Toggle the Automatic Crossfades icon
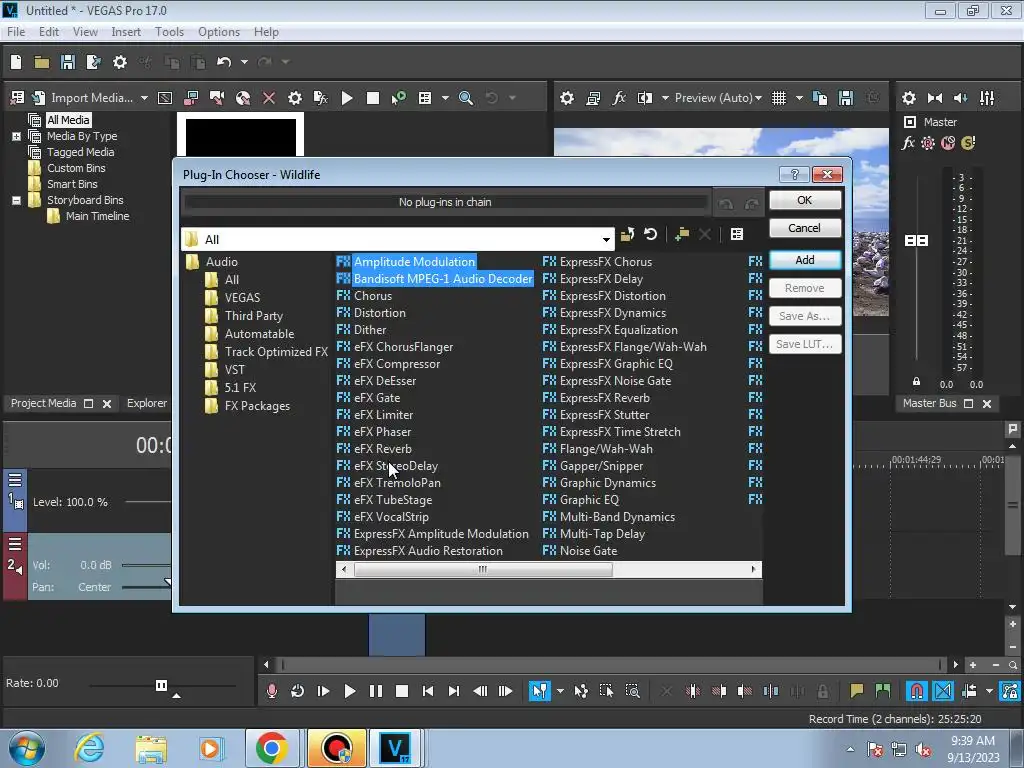The image size is (1024, 768). coord(943,691)
